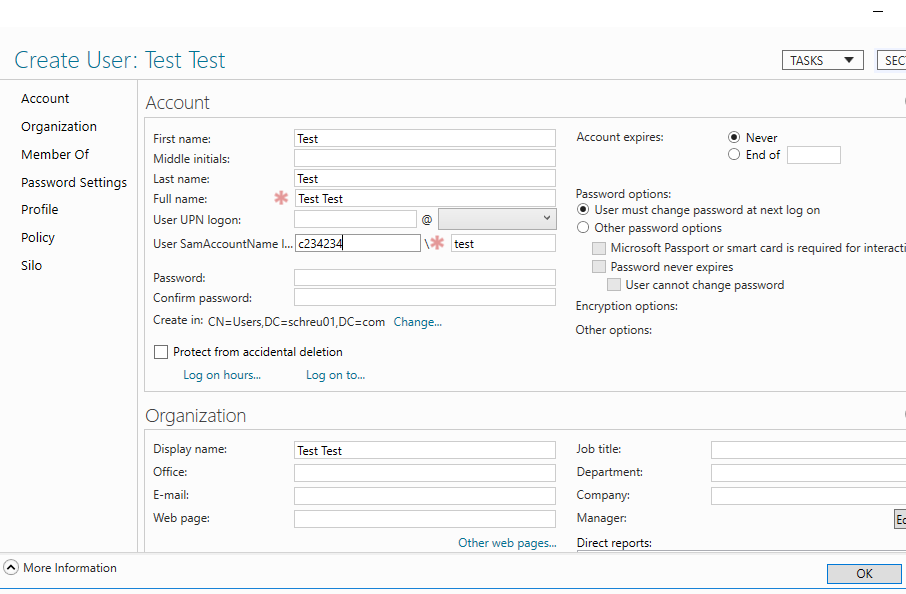Select Never for account expiration
906x594 pixels.
(x=734, y=138)
